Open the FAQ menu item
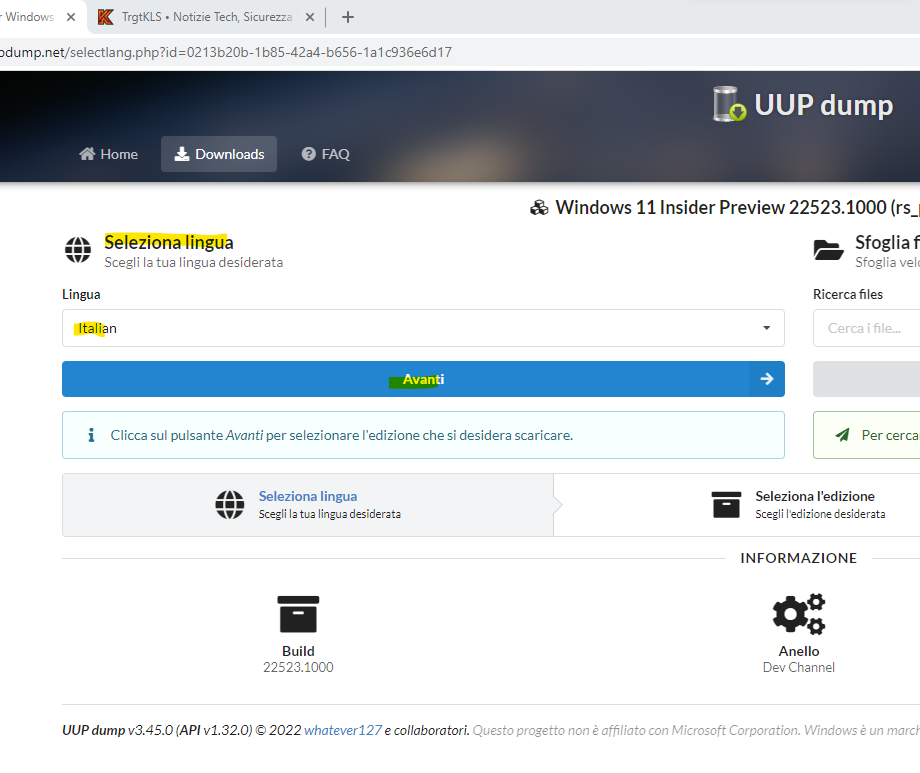This screenshot has width=920, height=773. (325, 154)
